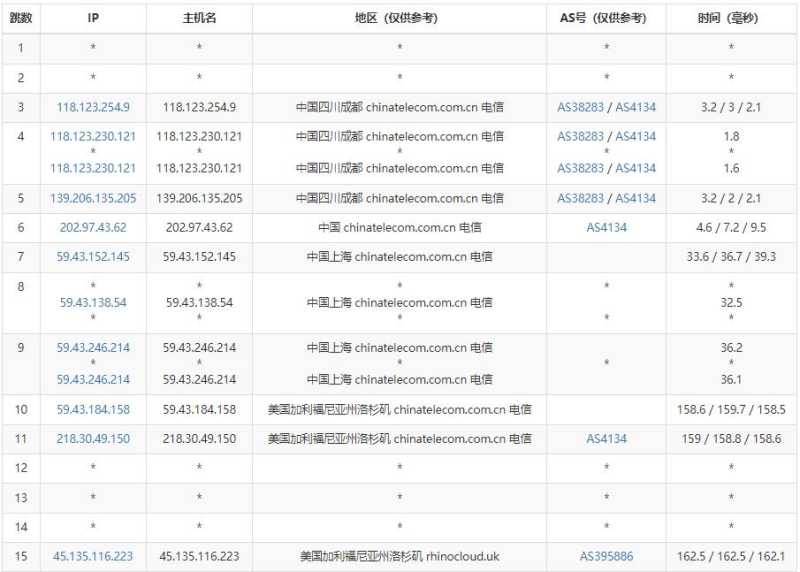Open the 139.206.135.205 link in IP column
Screen dimensions: 800x572
coord(93,198)
